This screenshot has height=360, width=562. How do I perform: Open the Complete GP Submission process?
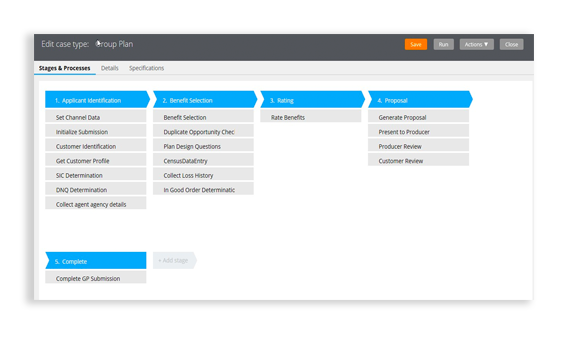(96, 278)
